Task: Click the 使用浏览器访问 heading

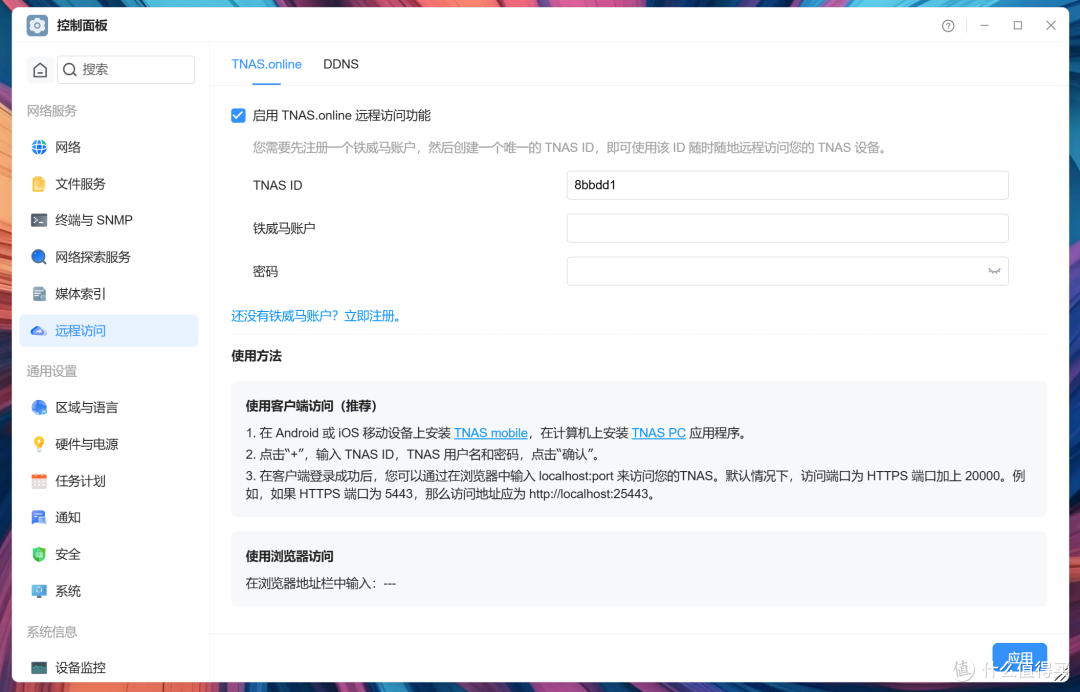Action: click(x=289, y=556)
